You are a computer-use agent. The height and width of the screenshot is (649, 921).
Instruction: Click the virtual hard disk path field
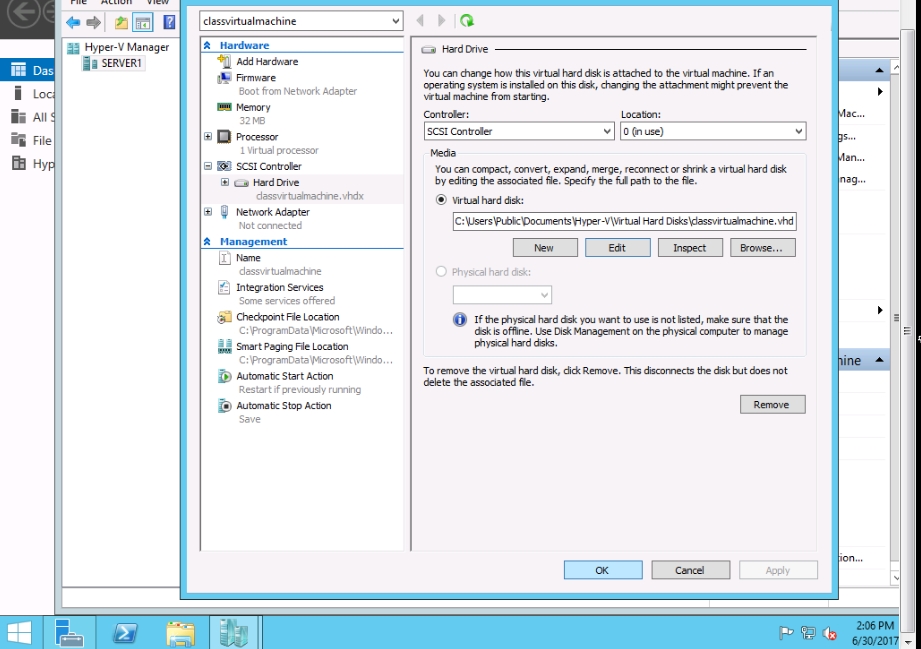click(x=624, y=221)
